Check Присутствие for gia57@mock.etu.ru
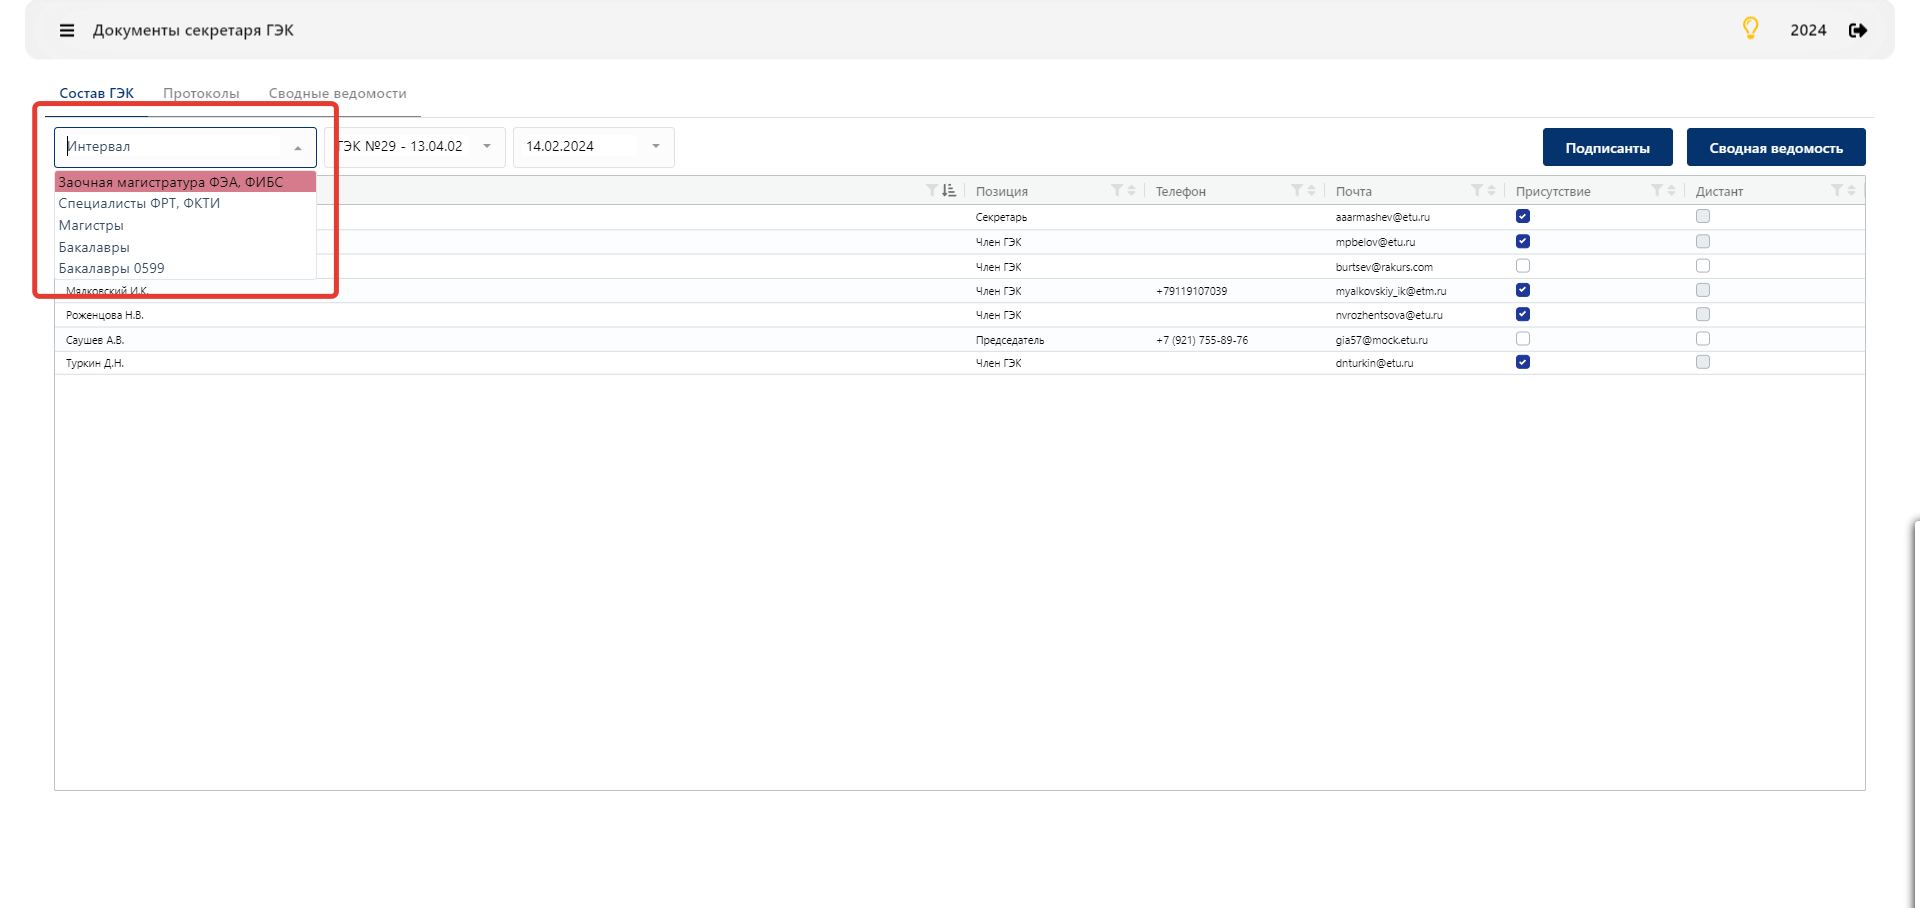 (1523, 339)
